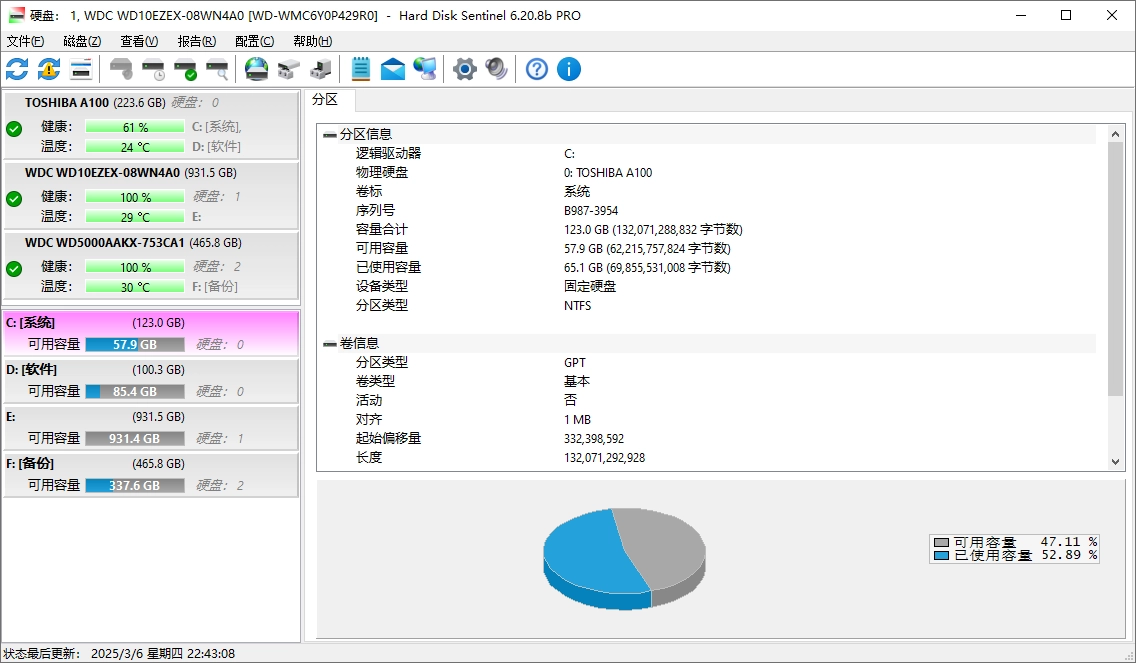Open the blue notepad report icon
The image size is (1136, 663).
coord(361,69)
